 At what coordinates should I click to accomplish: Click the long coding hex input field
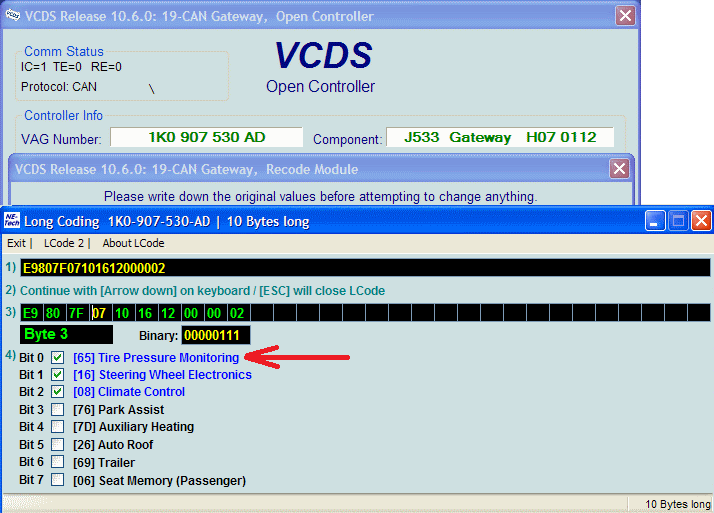[x=365, y=268]
